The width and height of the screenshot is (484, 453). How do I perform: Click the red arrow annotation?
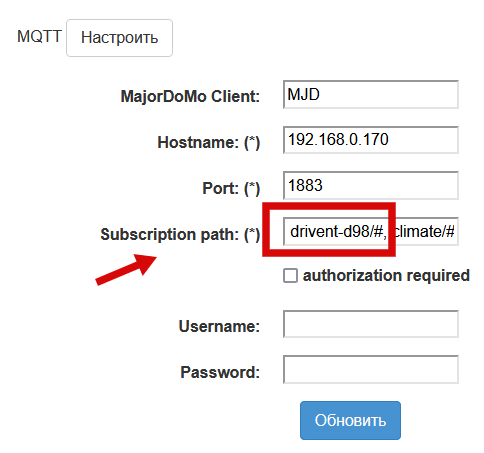pyautogui.click(x=126, y=269)
